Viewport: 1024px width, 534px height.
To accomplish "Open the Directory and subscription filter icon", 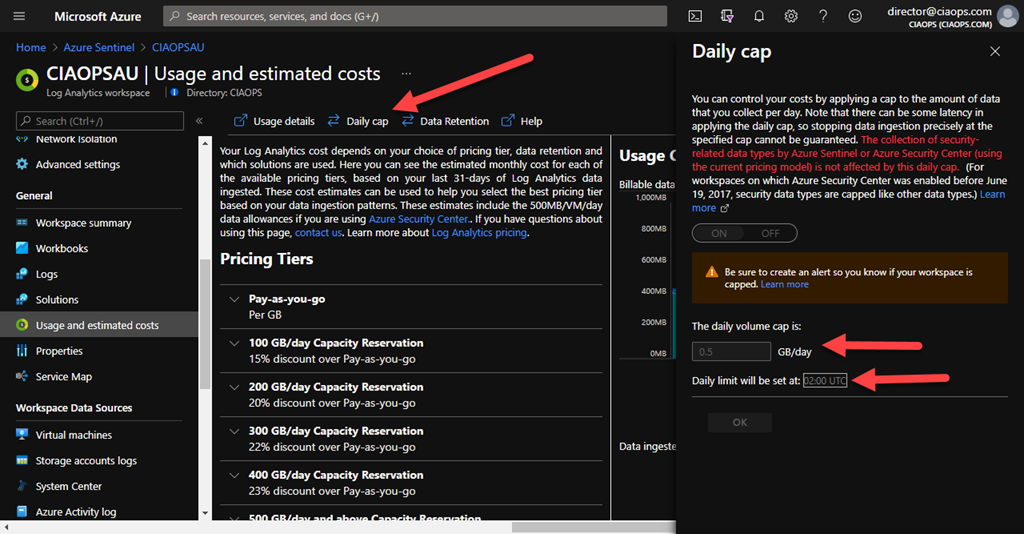I will pos(727,16).
